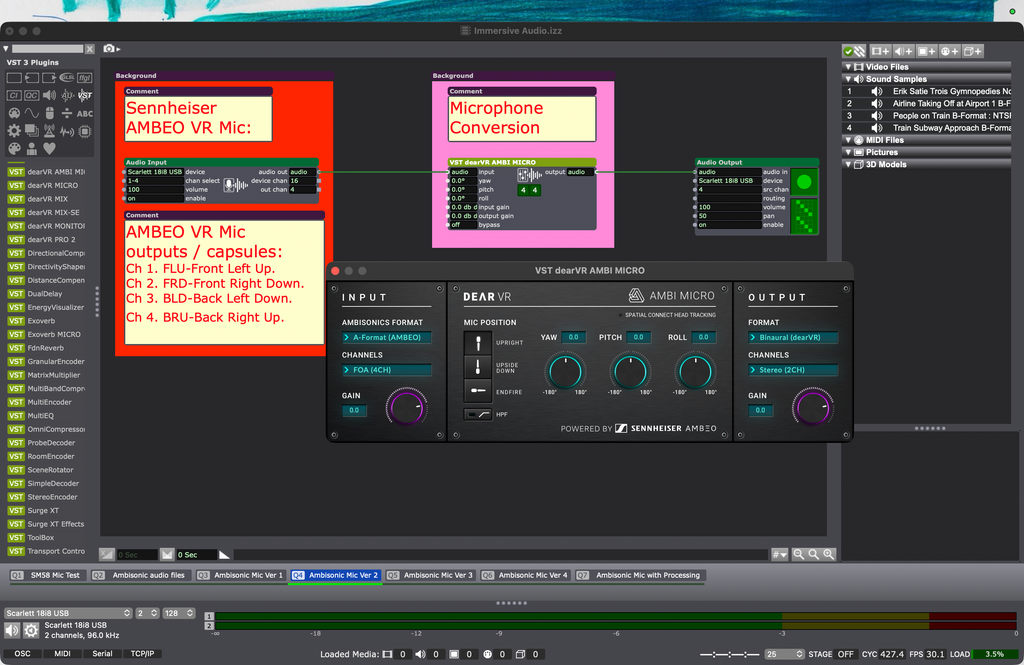Click the MIDI status button
The image size is (1024, 665).
(63, 653)
